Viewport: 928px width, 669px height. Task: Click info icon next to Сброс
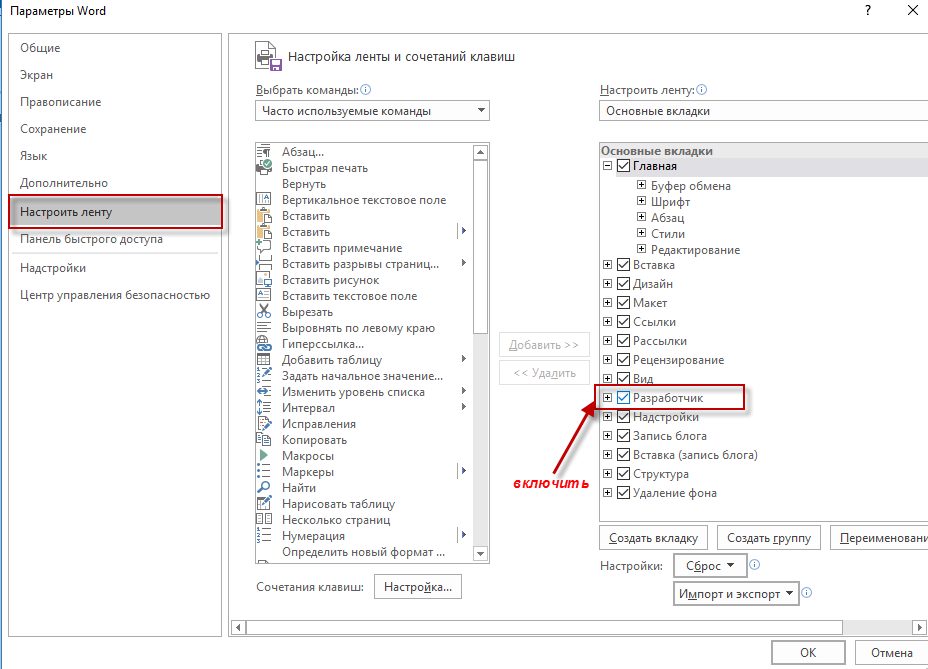755,565
